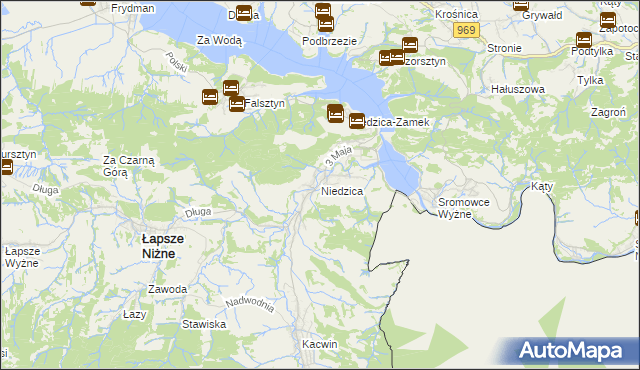Select the hotel icon above Podtylka

(x=584, y=40)
